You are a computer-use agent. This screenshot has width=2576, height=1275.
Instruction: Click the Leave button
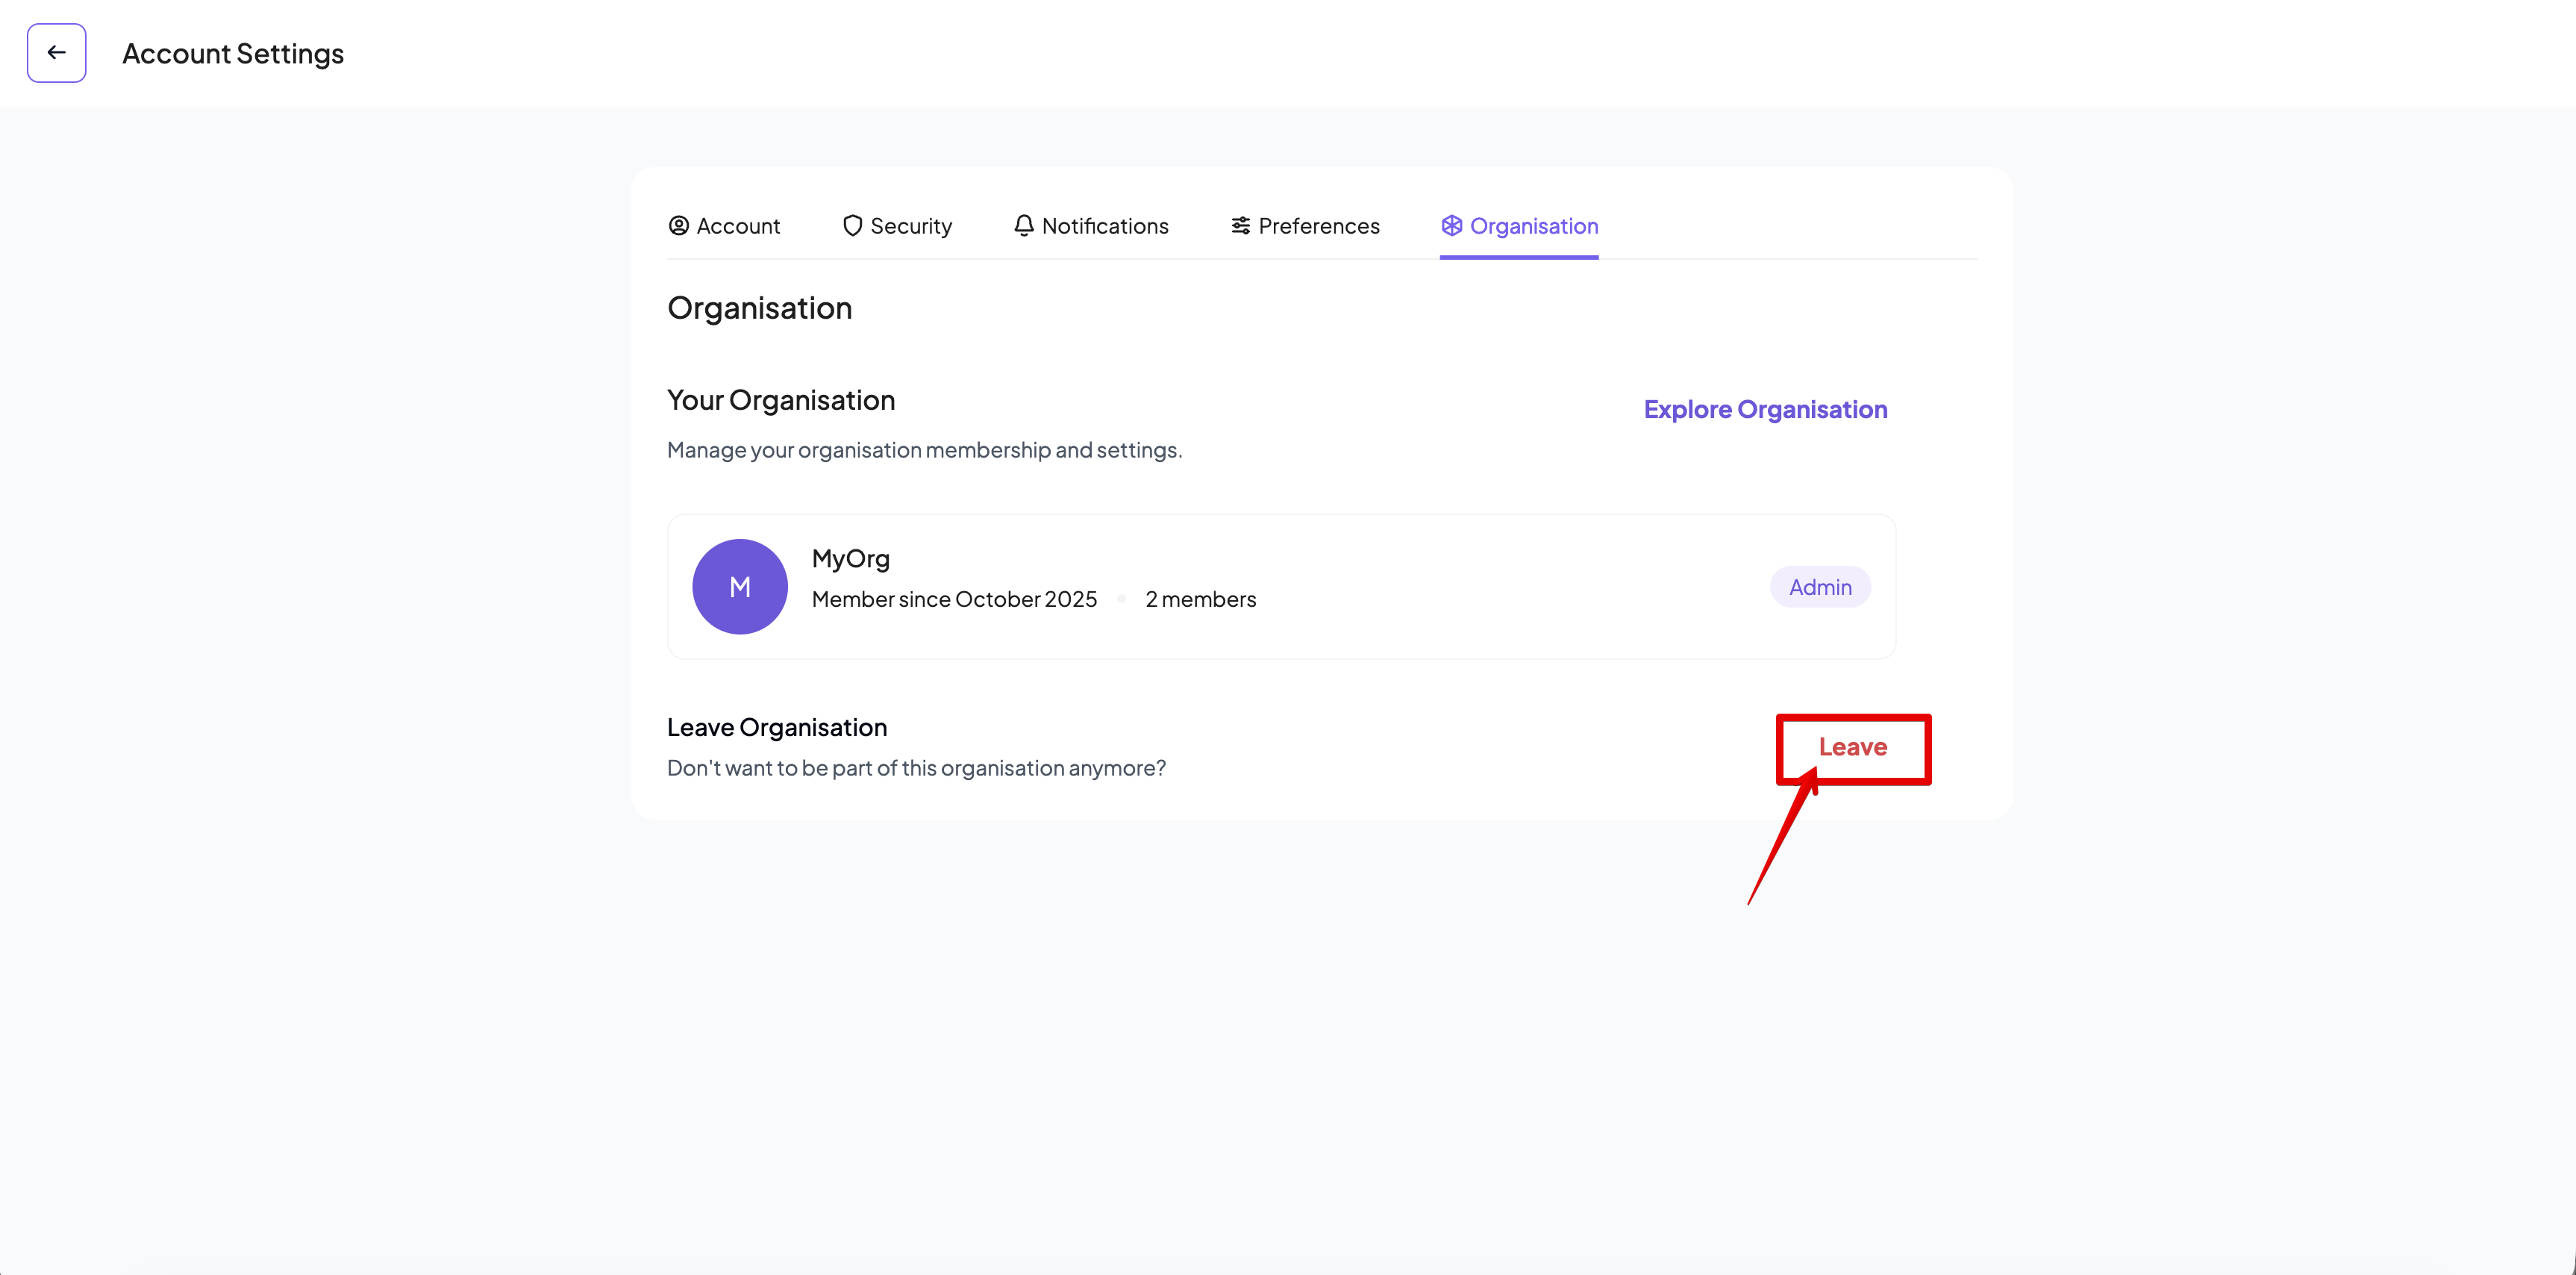pyautogui.click(x=1852, y=747)
